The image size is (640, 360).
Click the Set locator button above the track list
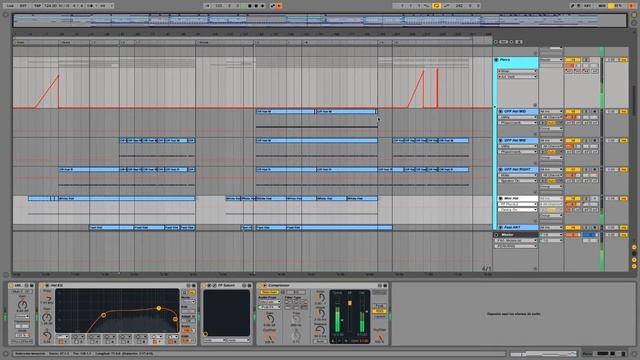[504, 42]
